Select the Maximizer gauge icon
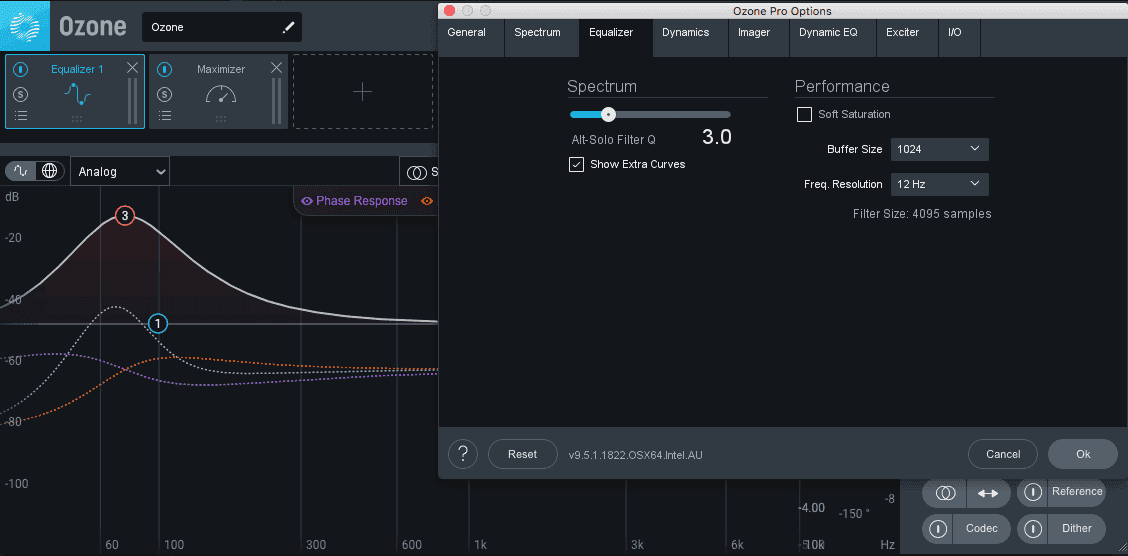 click(x=221, y=94)
